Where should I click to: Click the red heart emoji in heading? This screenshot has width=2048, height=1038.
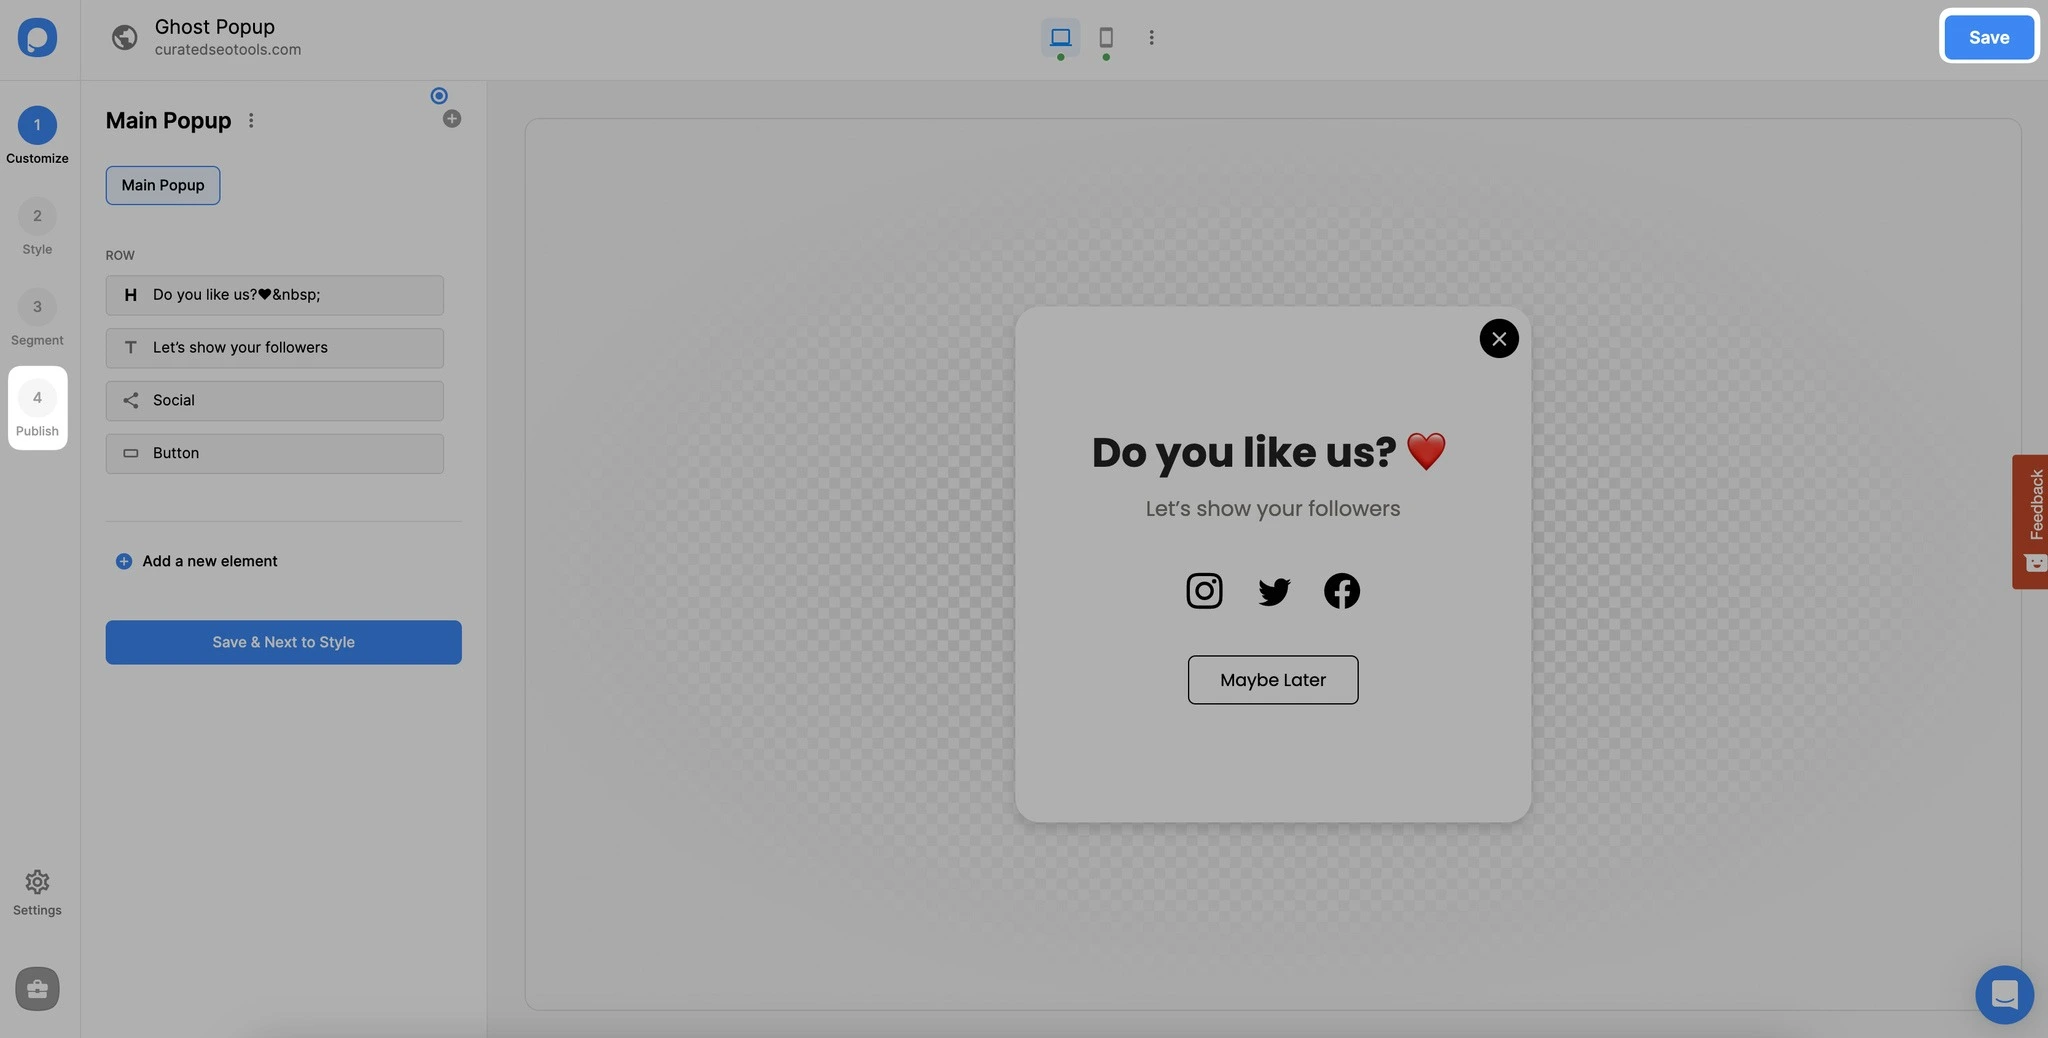coord(1426,452)
